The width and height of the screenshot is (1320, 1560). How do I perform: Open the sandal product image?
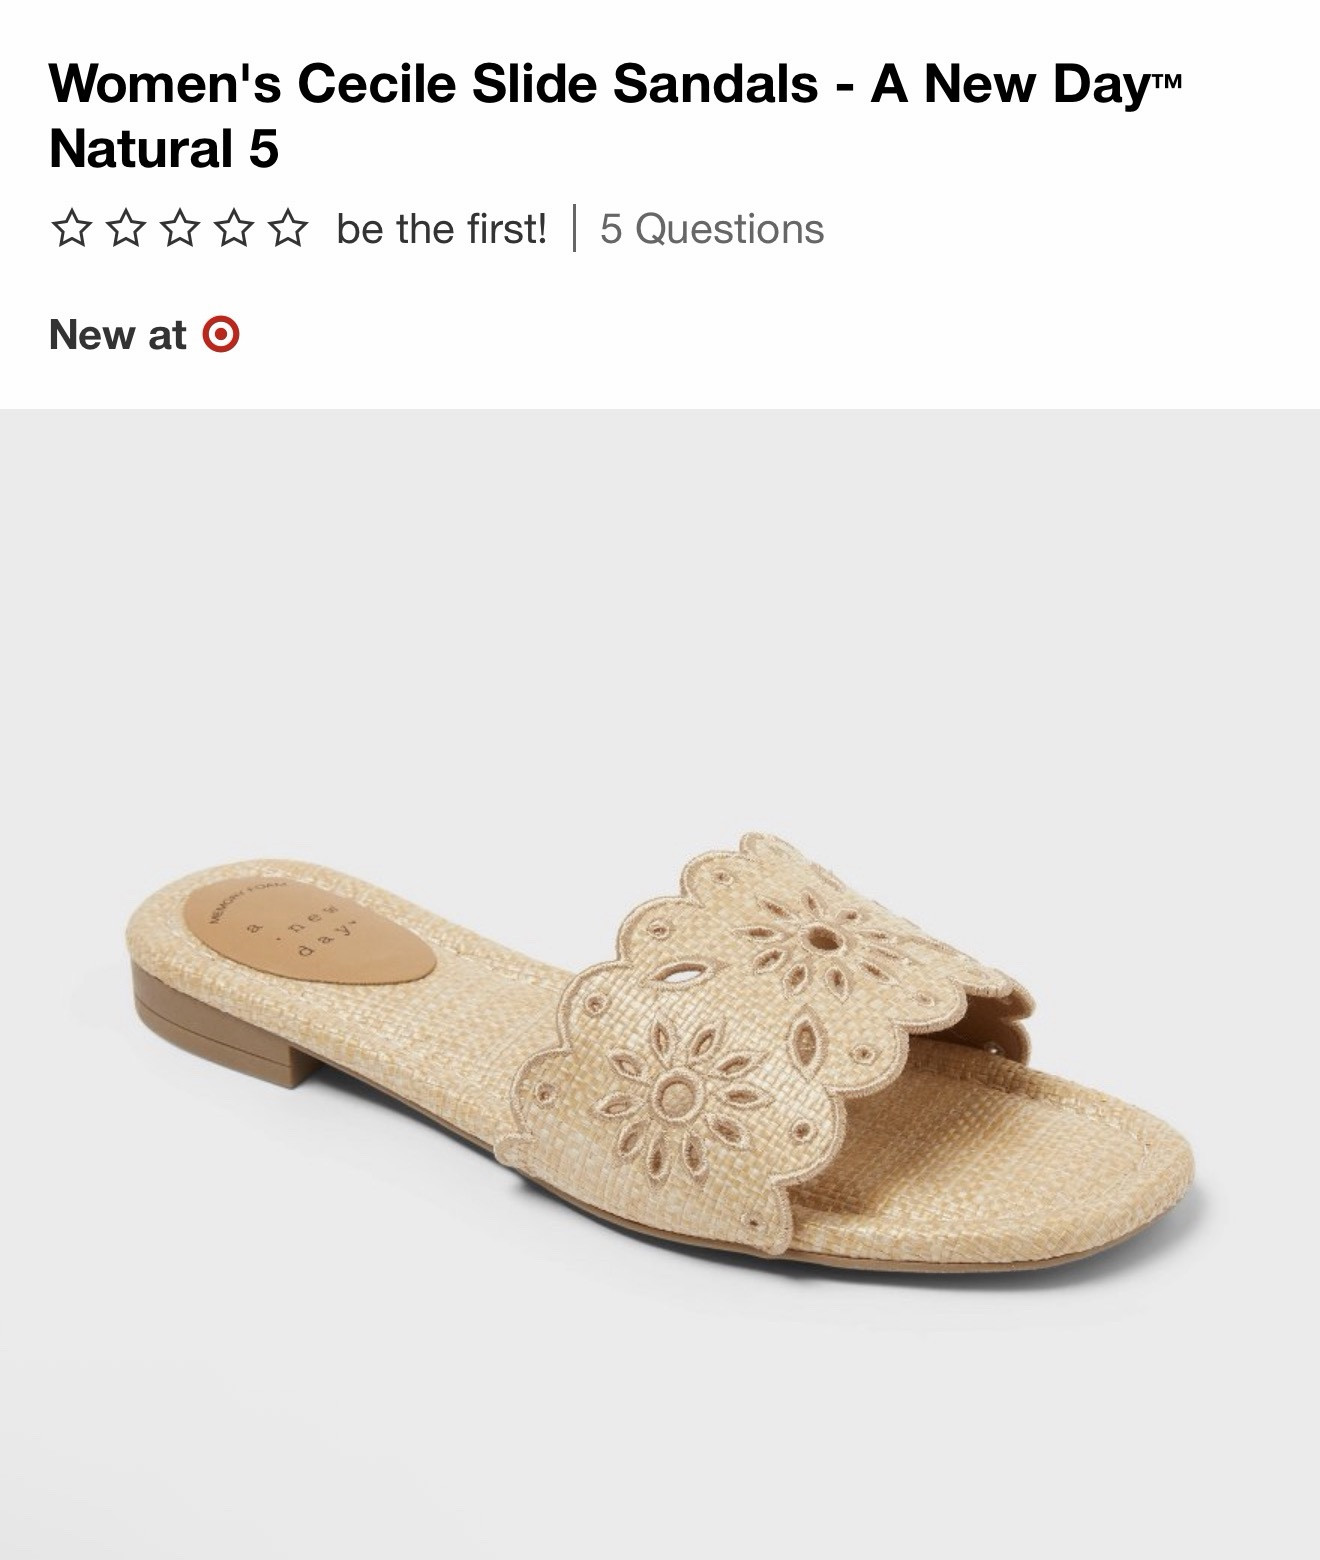(660, 984)
